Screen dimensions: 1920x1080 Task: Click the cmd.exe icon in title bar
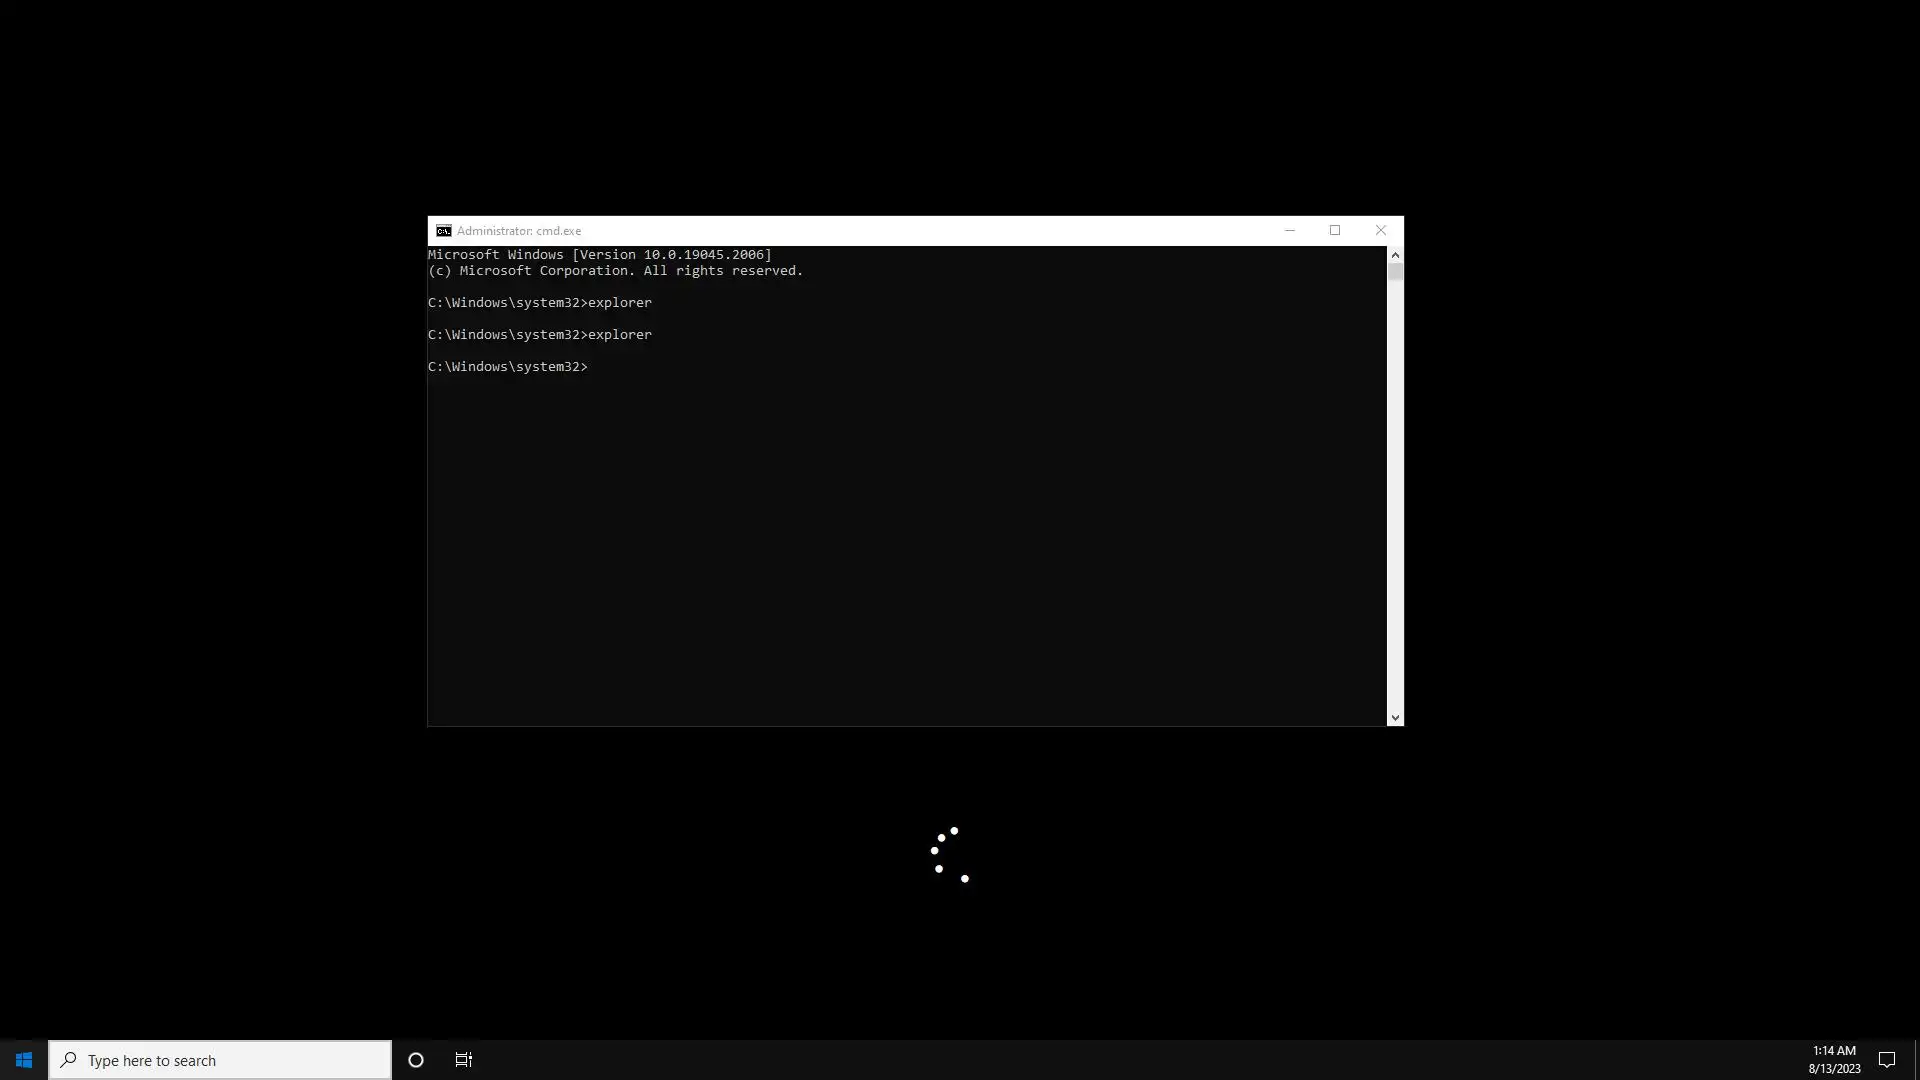click(443, 231)
